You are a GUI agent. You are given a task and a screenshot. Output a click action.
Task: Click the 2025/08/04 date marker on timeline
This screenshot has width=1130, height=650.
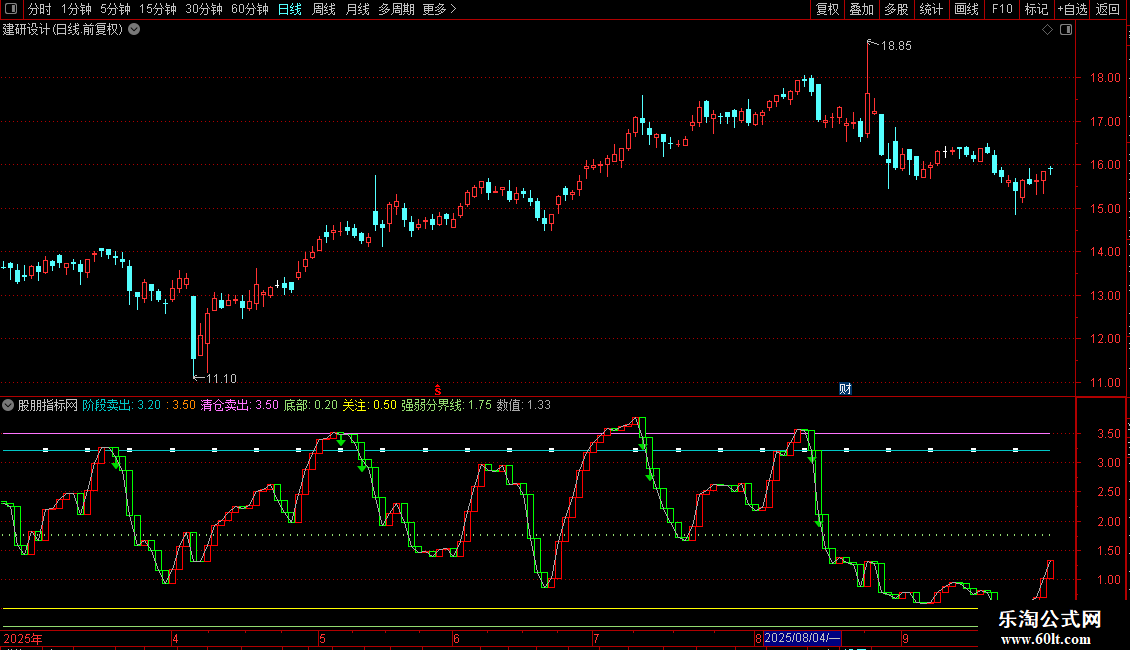pos(802,638)
